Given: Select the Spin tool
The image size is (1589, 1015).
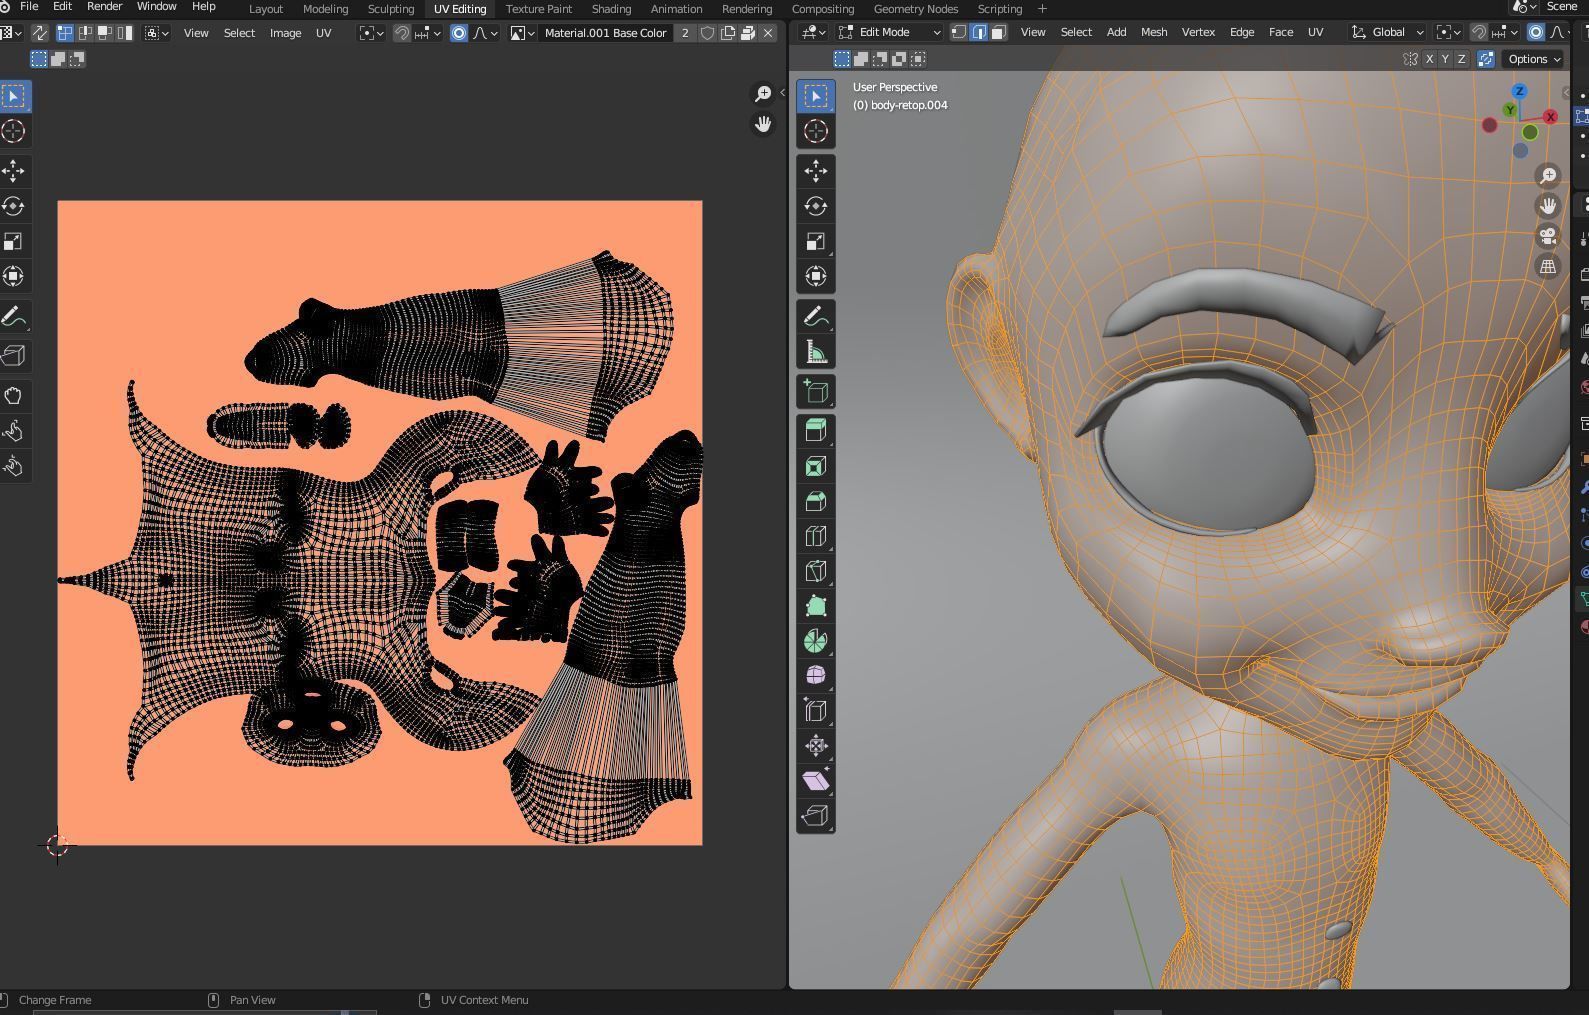Looking at the screenshot, I should tap(816, 641).
